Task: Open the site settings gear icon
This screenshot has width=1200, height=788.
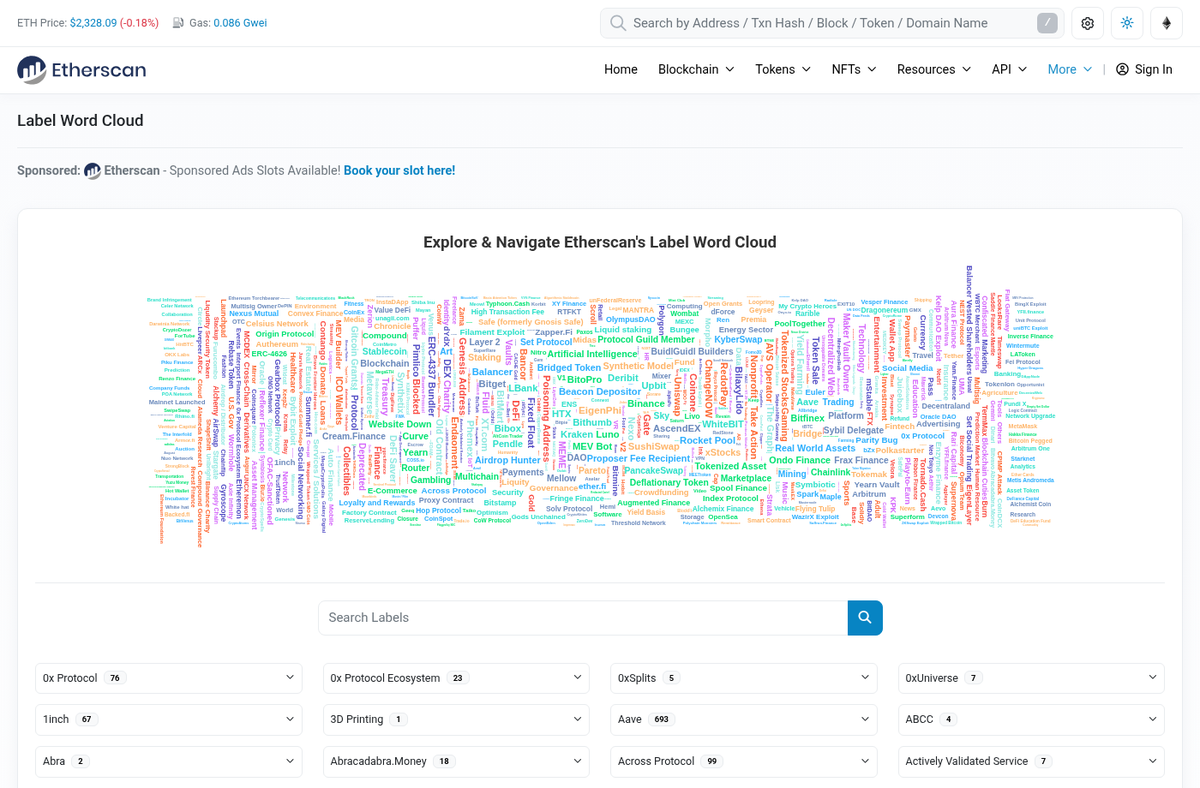Action: point(1088,23)
